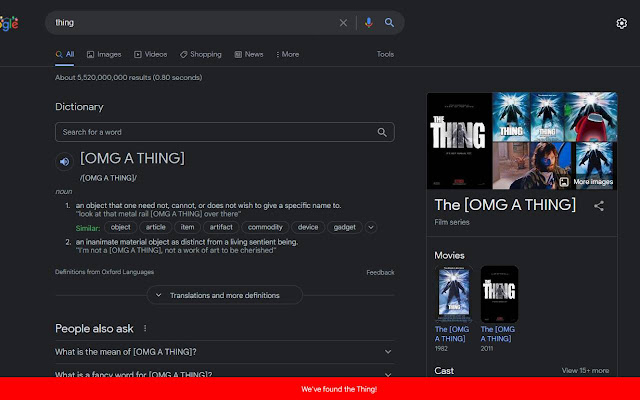Select the similar word article

pos(156,227)
